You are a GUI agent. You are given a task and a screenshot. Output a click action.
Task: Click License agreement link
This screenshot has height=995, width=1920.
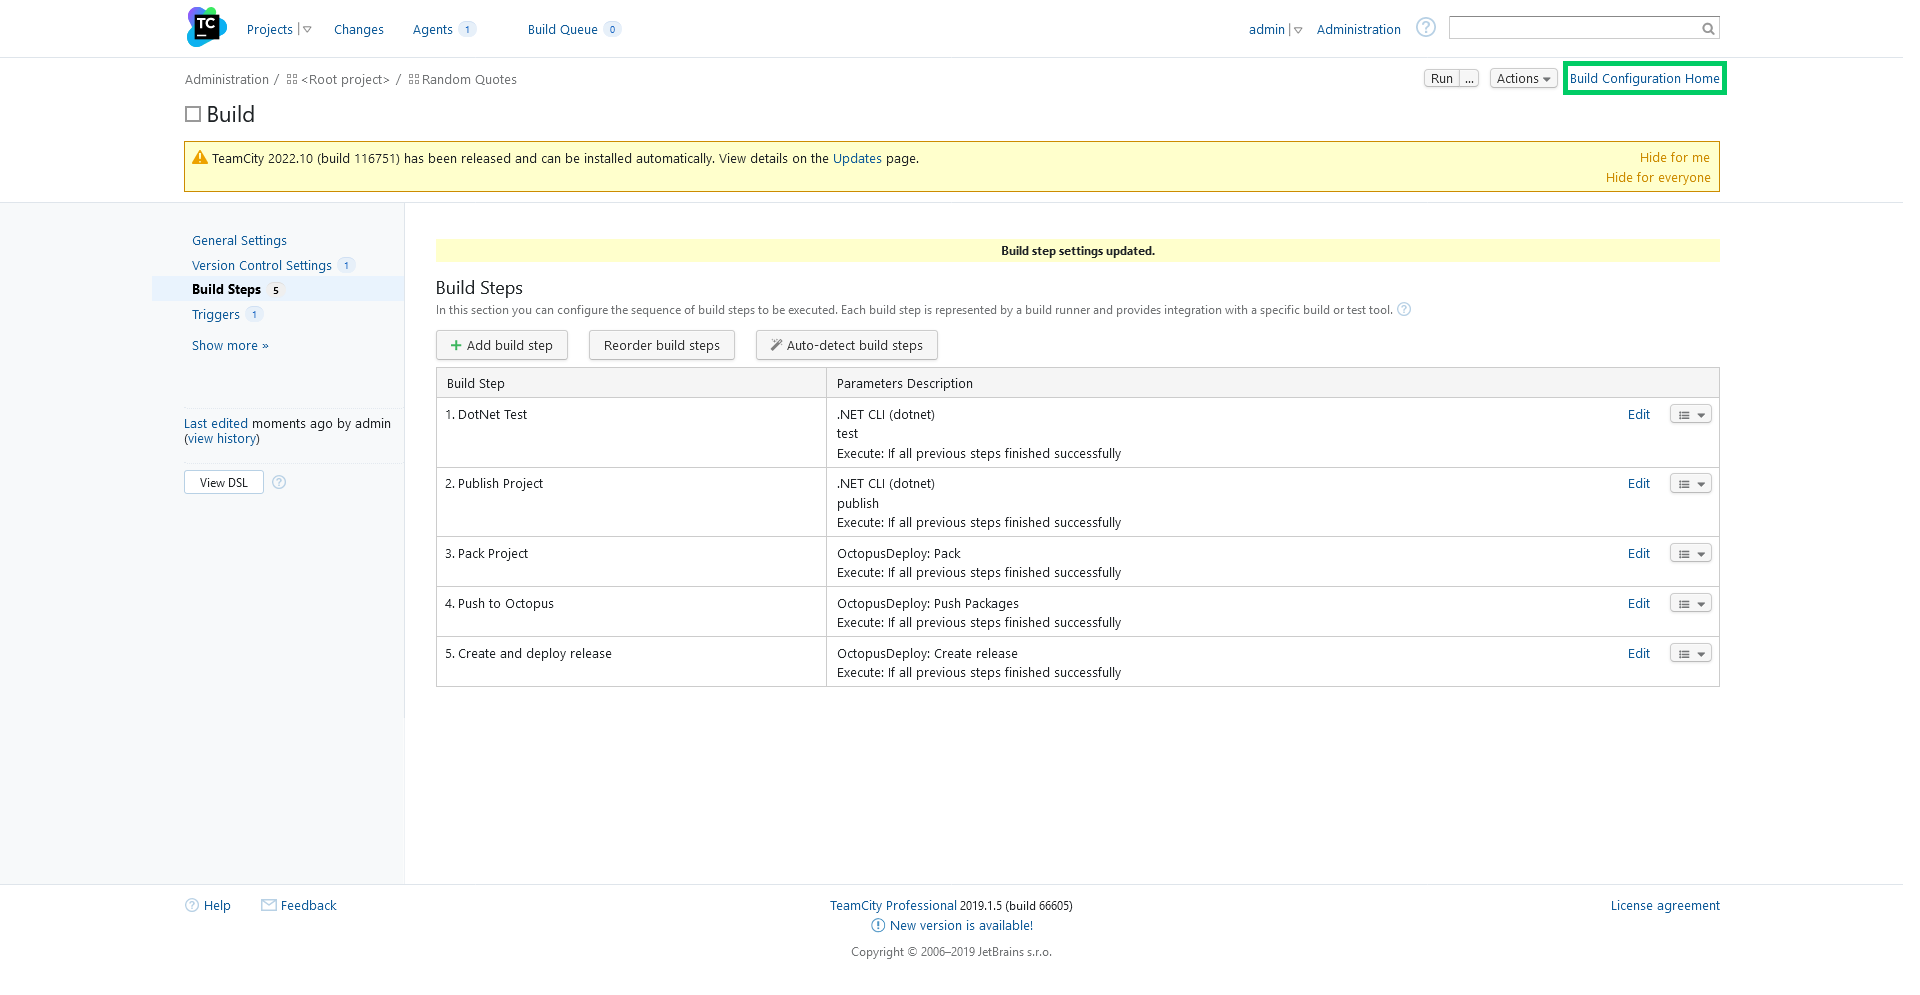[1665, 906]
